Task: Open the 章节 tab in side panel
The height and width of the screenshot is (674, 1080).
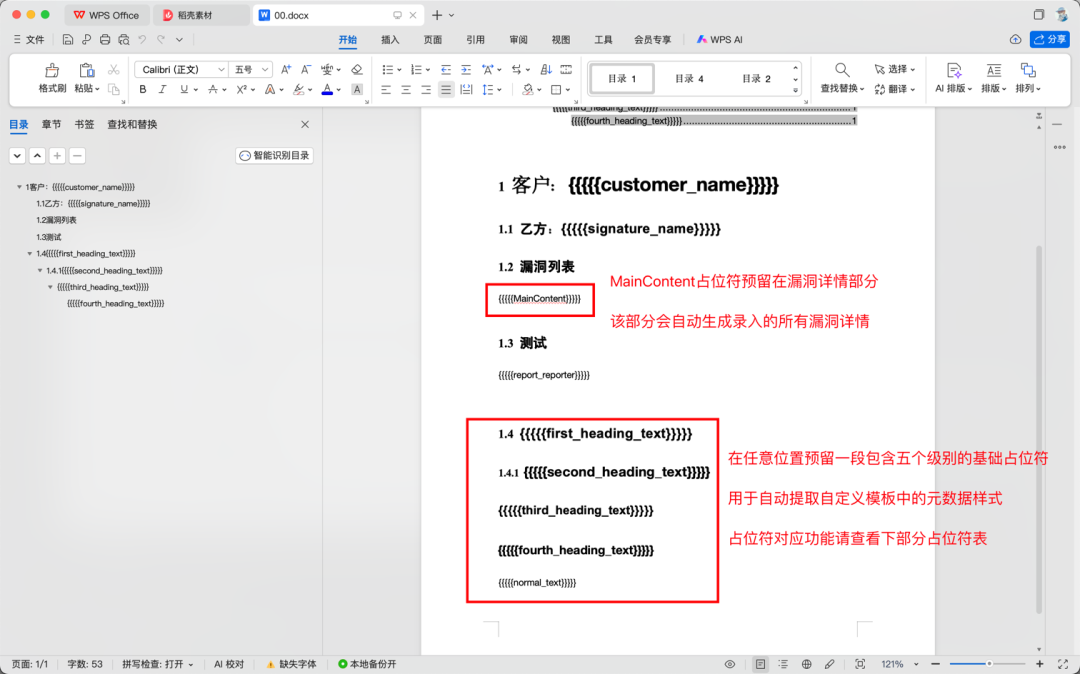Action: point(51,125)
